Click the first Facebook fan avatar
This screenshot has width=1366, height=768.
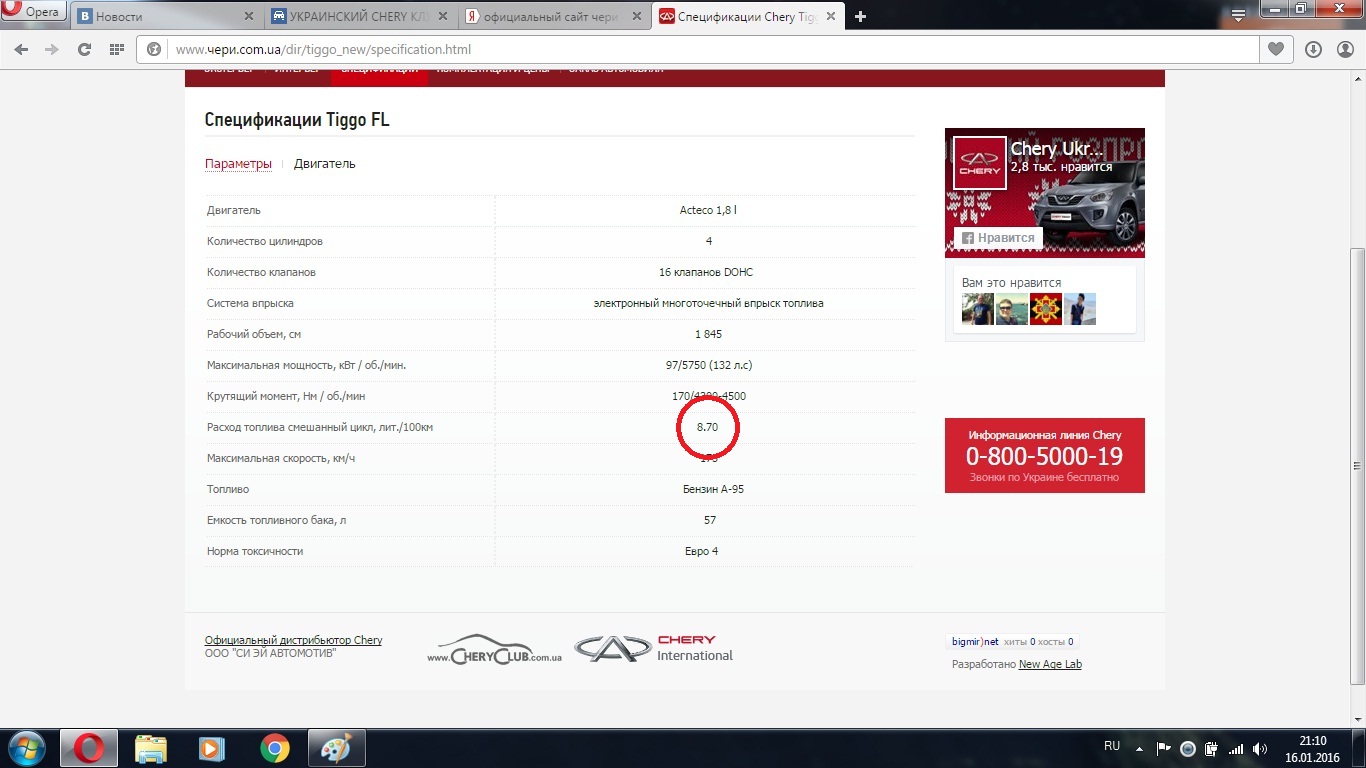(978, 309)
